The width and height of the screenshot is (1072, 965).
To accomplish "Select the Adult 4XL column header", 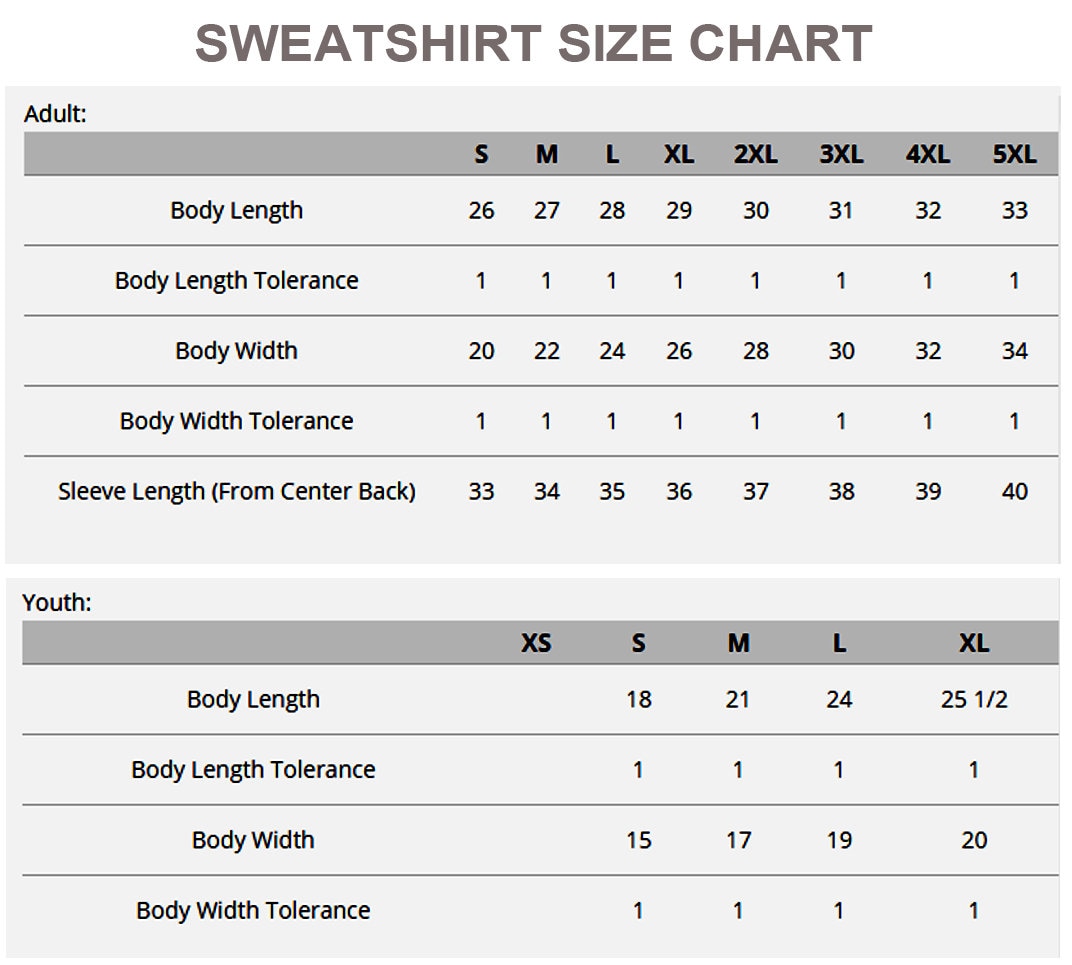I will (927, 155).
